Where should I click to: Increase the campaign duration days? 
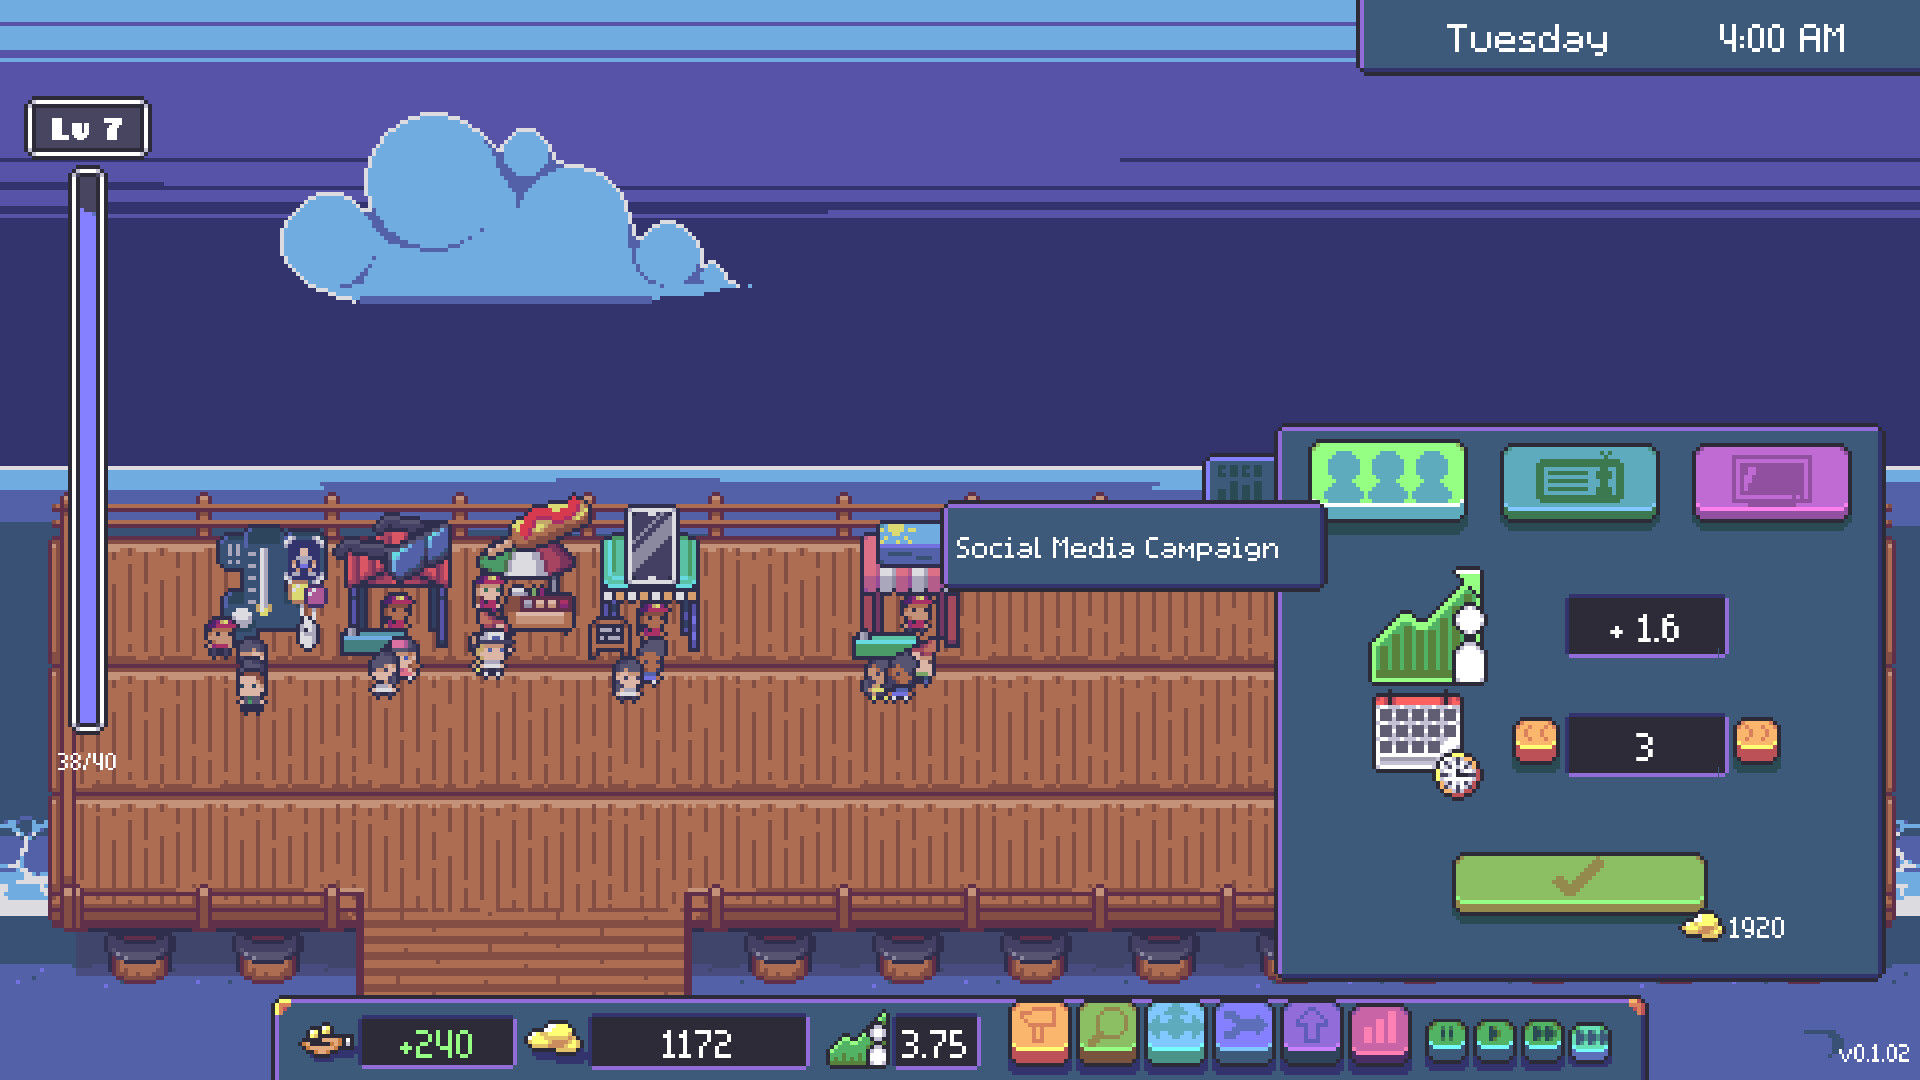coord(1757,741)
